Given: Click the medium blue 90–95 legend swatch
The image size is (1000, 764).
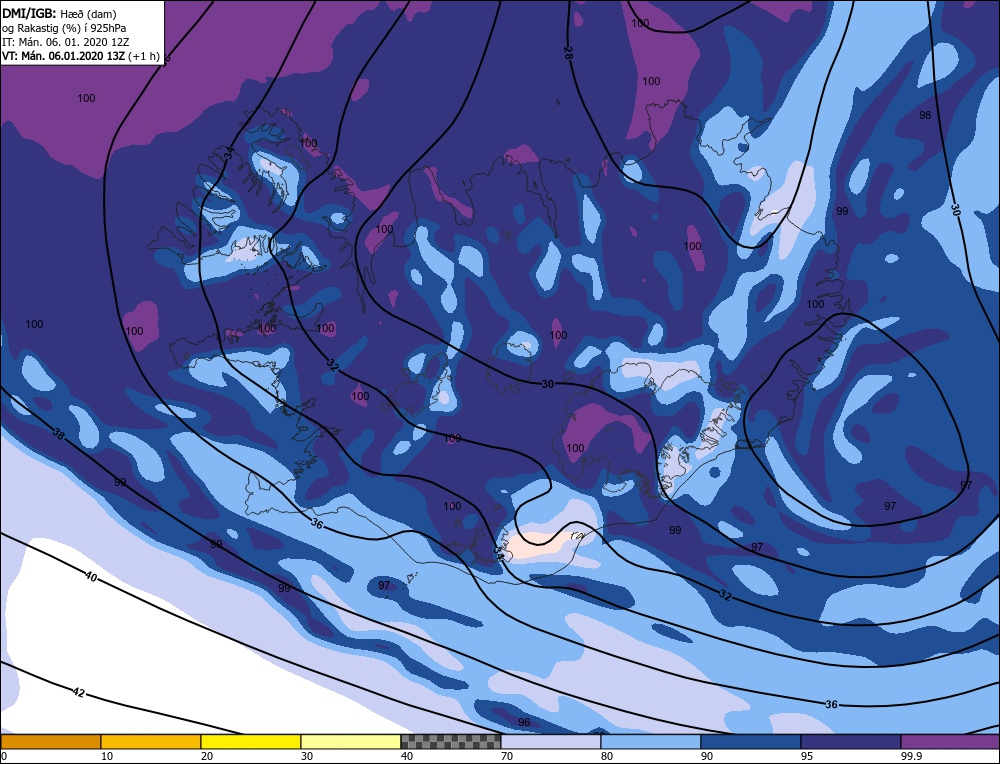Looking at the screenshot, I should point(751,741).
